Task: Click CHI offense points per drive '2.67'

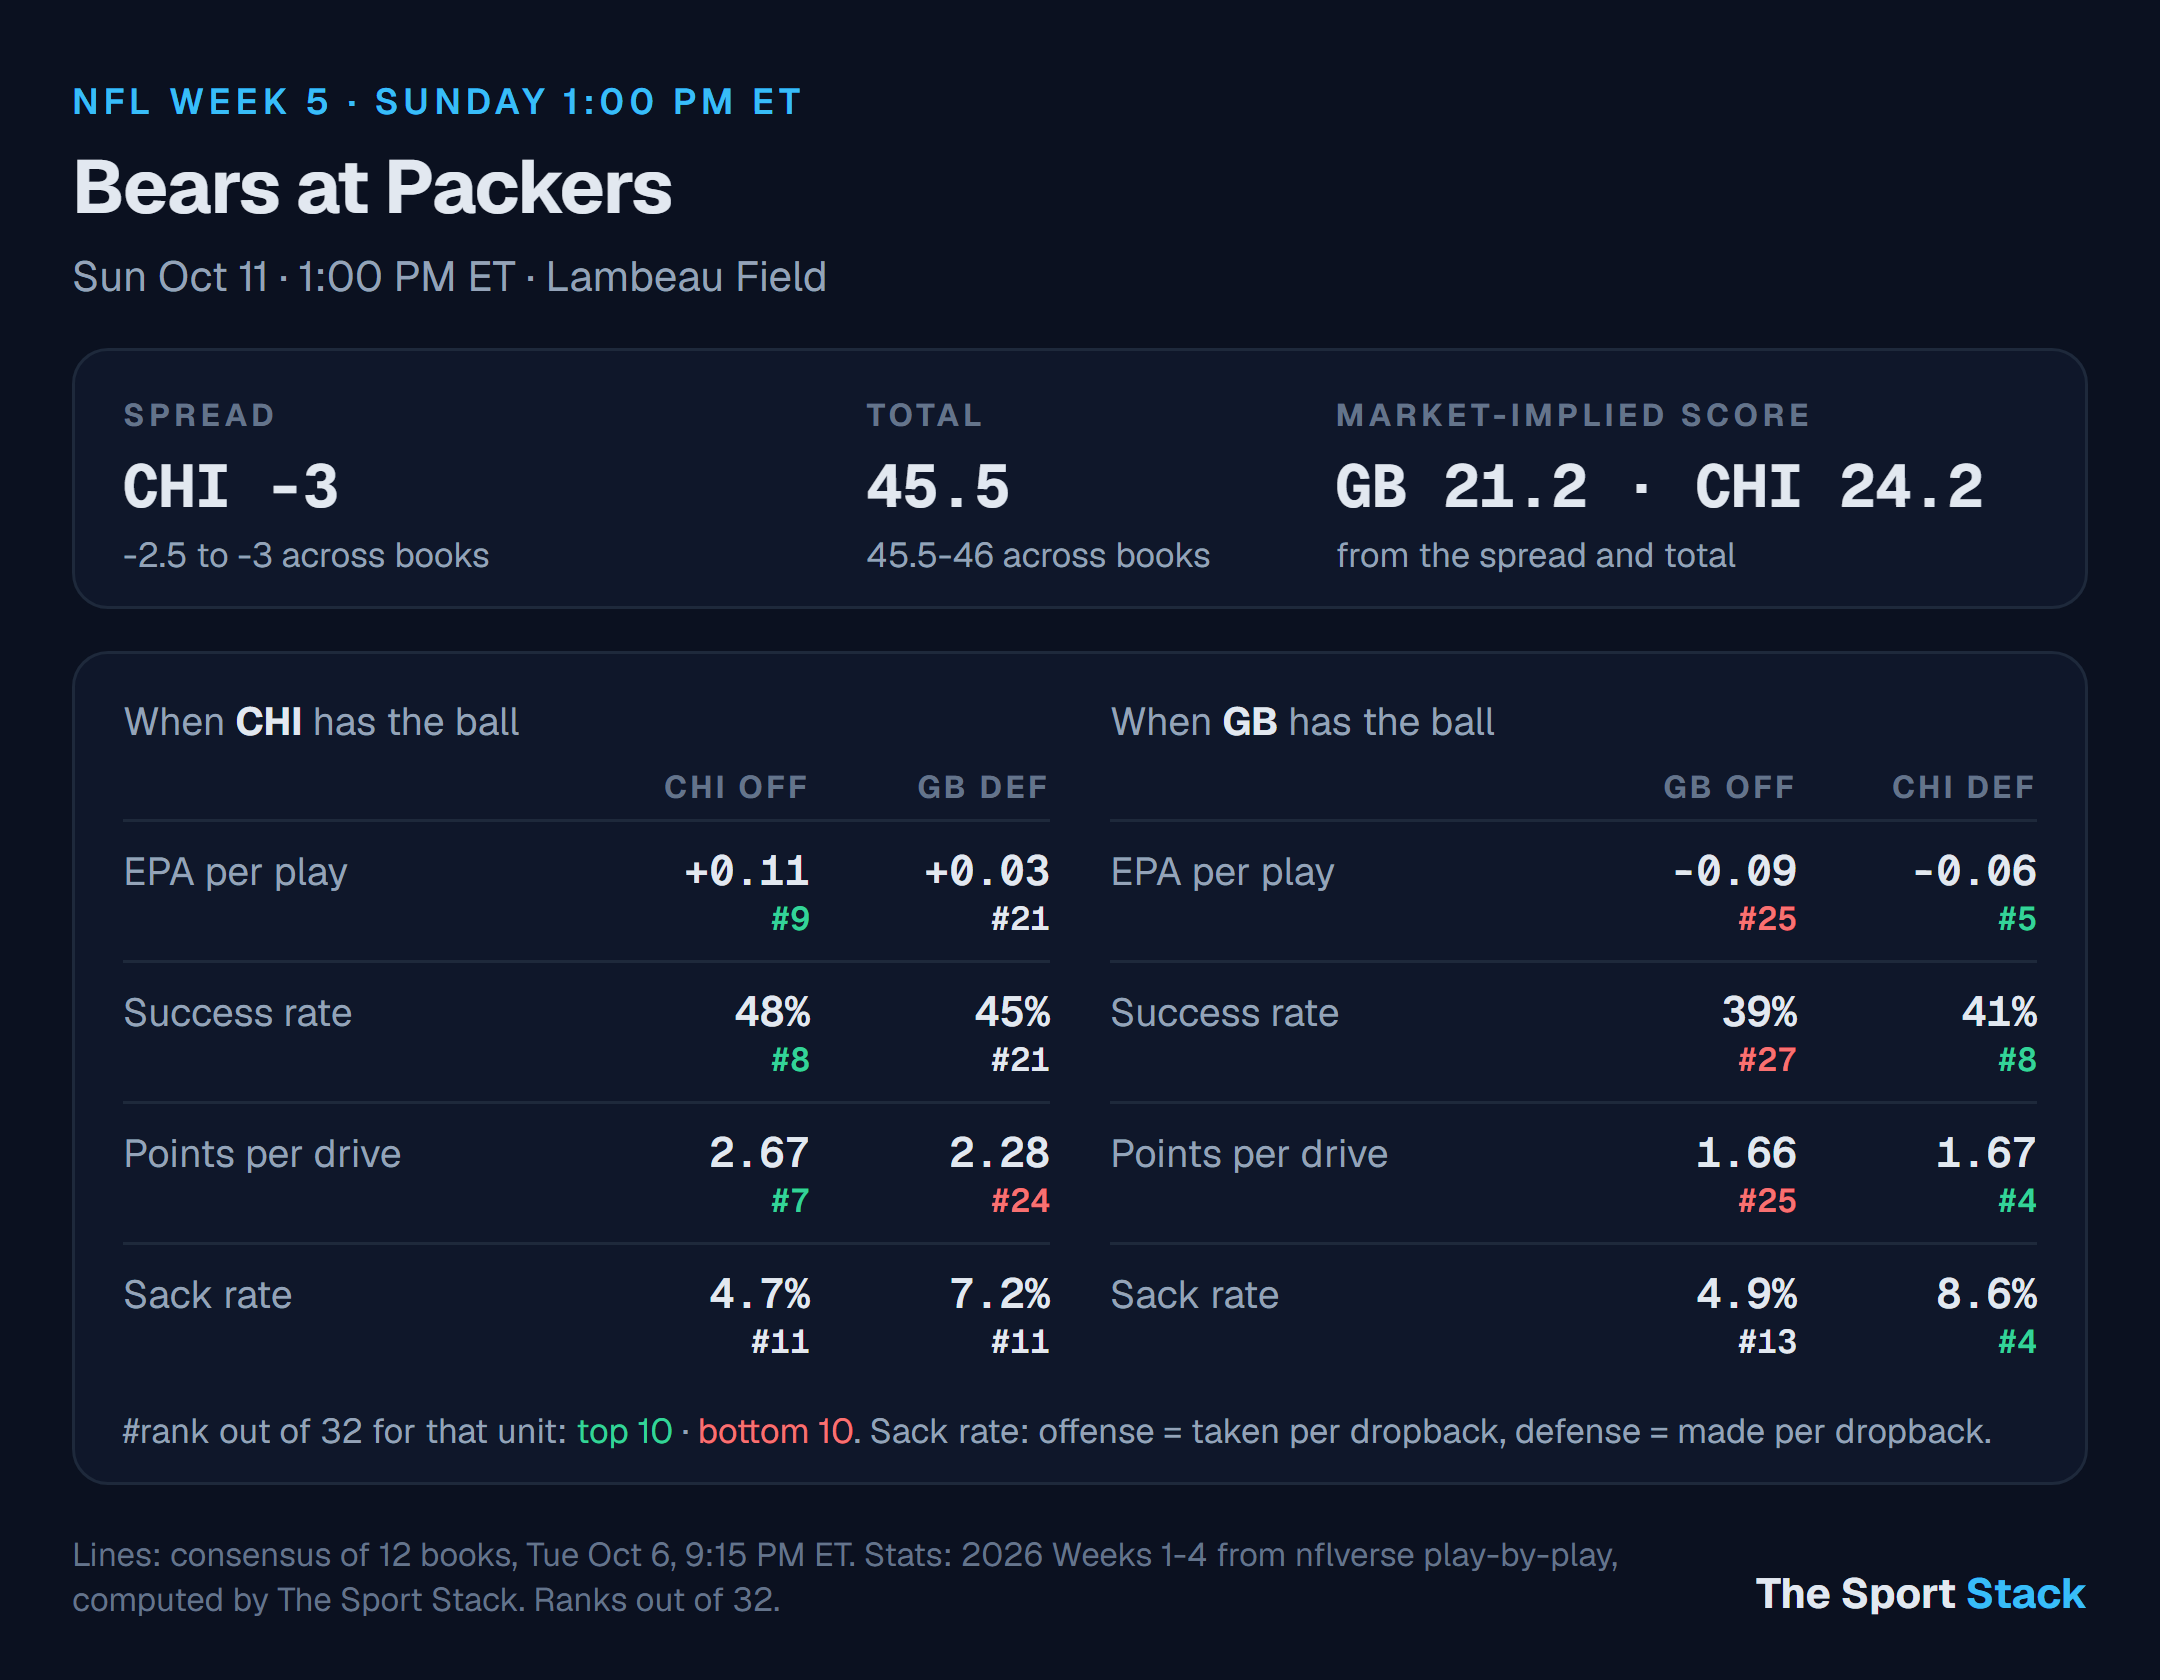Action: click(x=759, y=1153)
